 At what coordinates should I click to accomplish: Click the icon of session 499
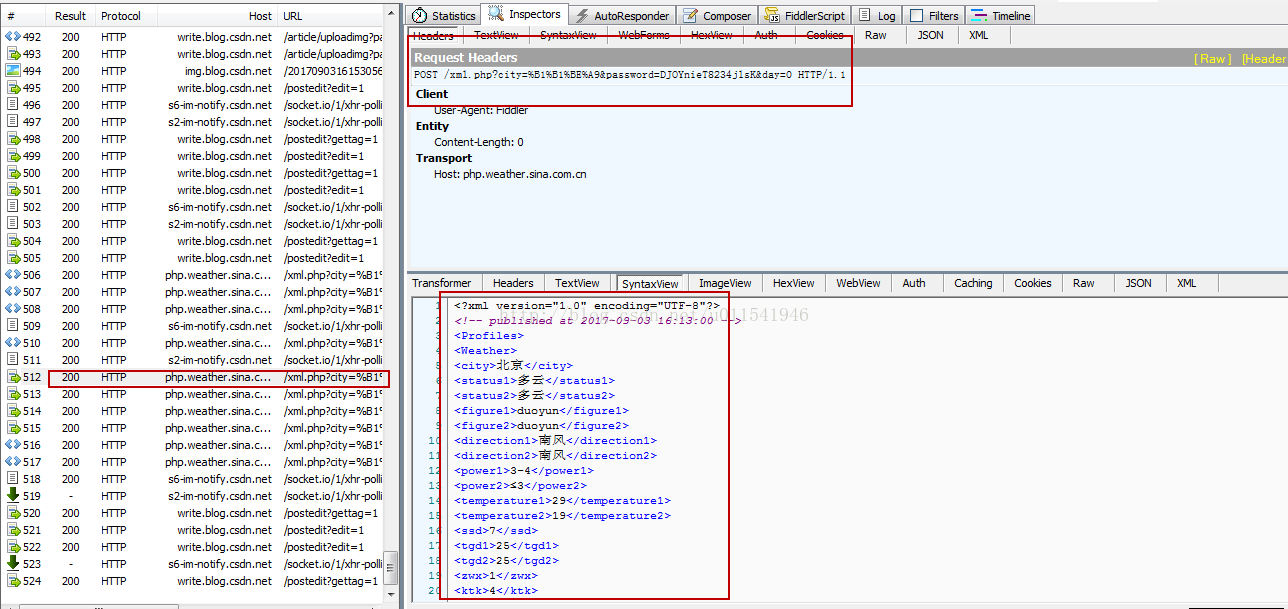[x=13, y=156]
